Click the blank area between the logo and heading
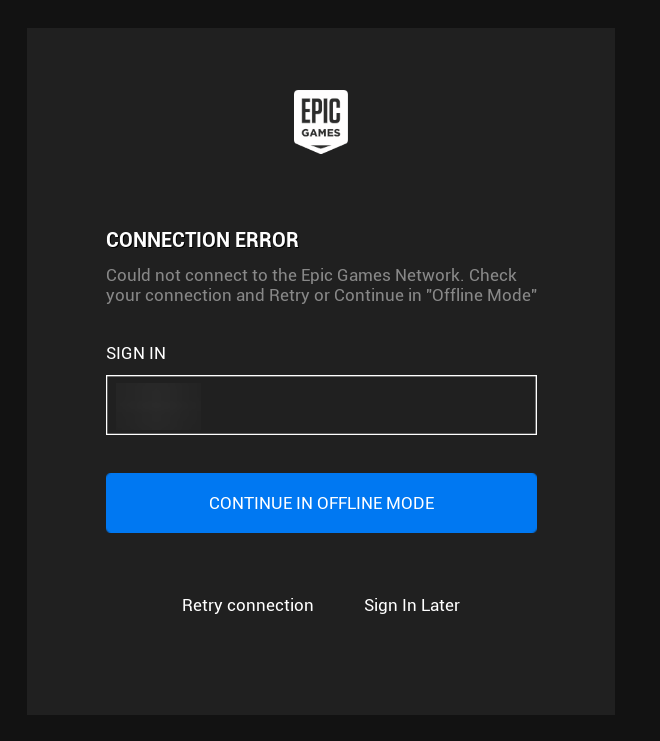This screenshot has width=660, height=741. coord(321,191)
